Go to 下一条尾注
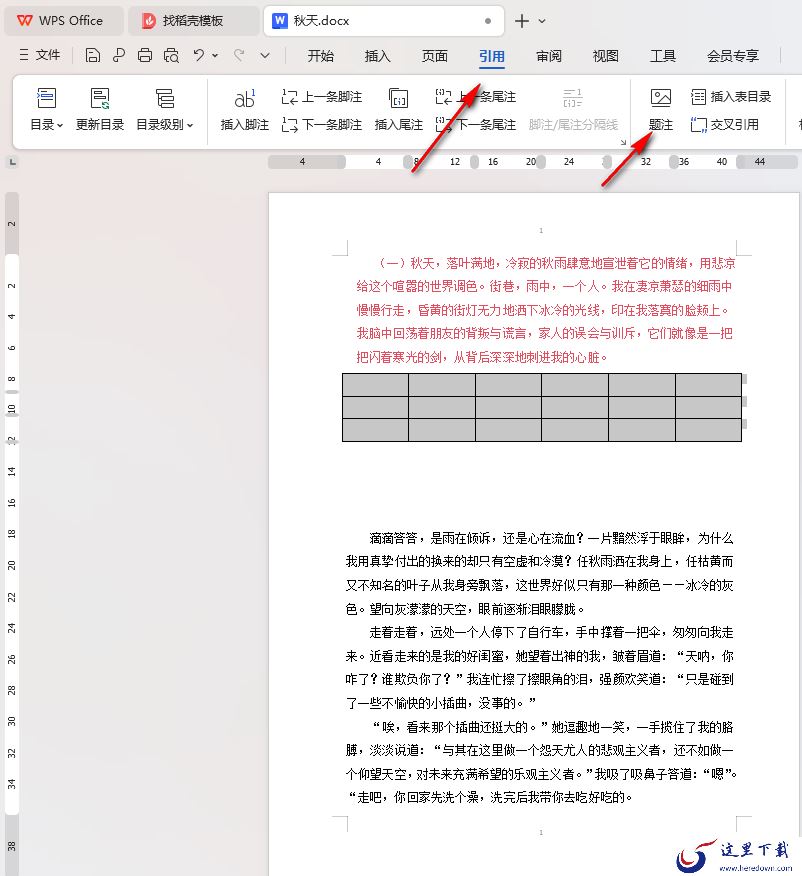The width and height of the screenshot is (802, 876). 475,124
